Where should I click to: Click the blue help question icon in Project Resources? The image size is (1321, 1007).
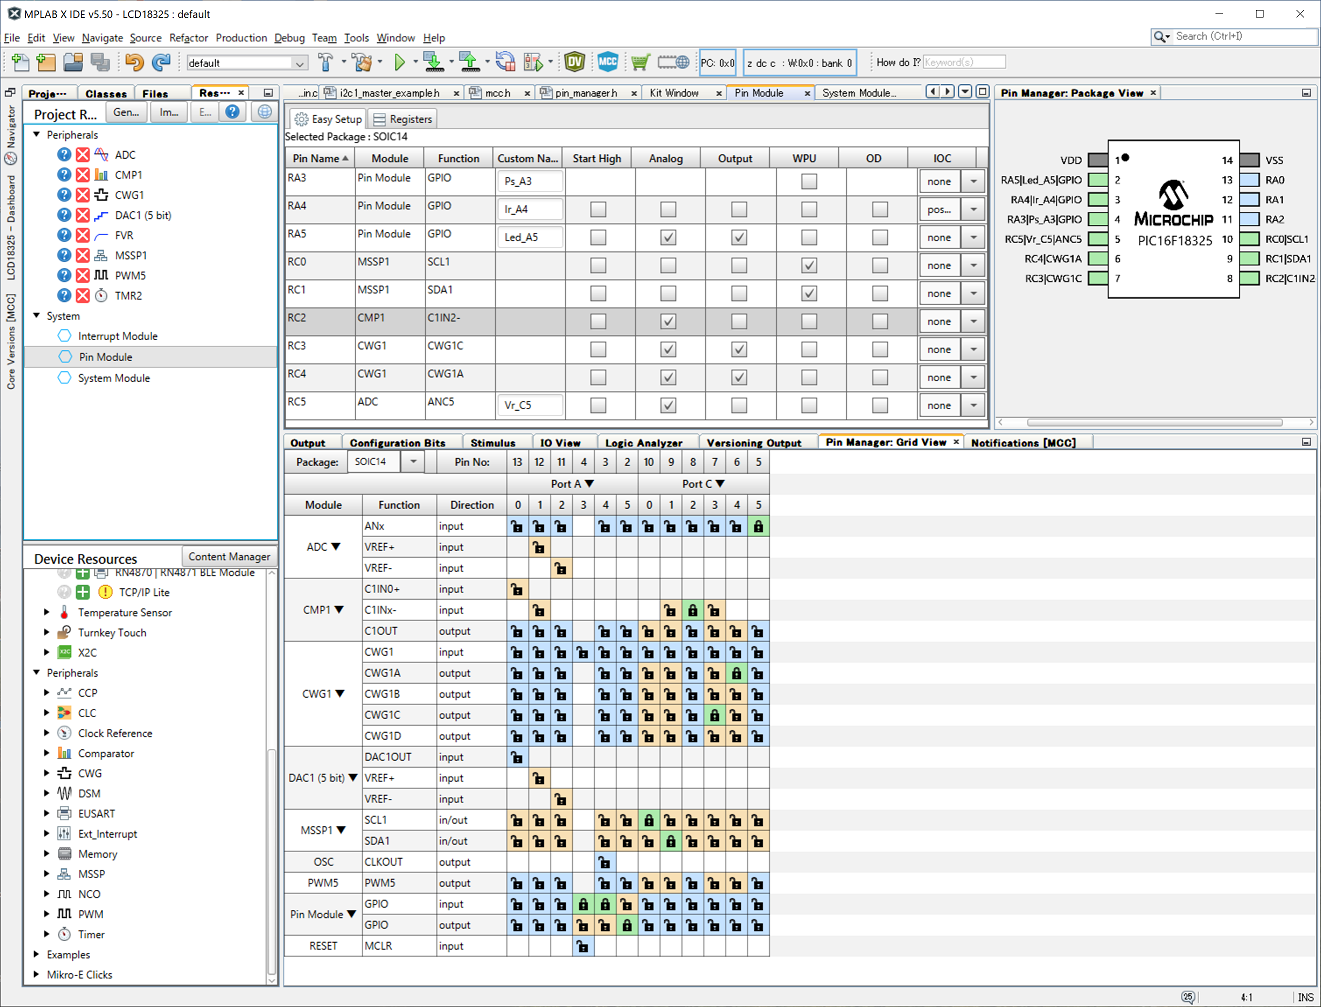[232, 112]
